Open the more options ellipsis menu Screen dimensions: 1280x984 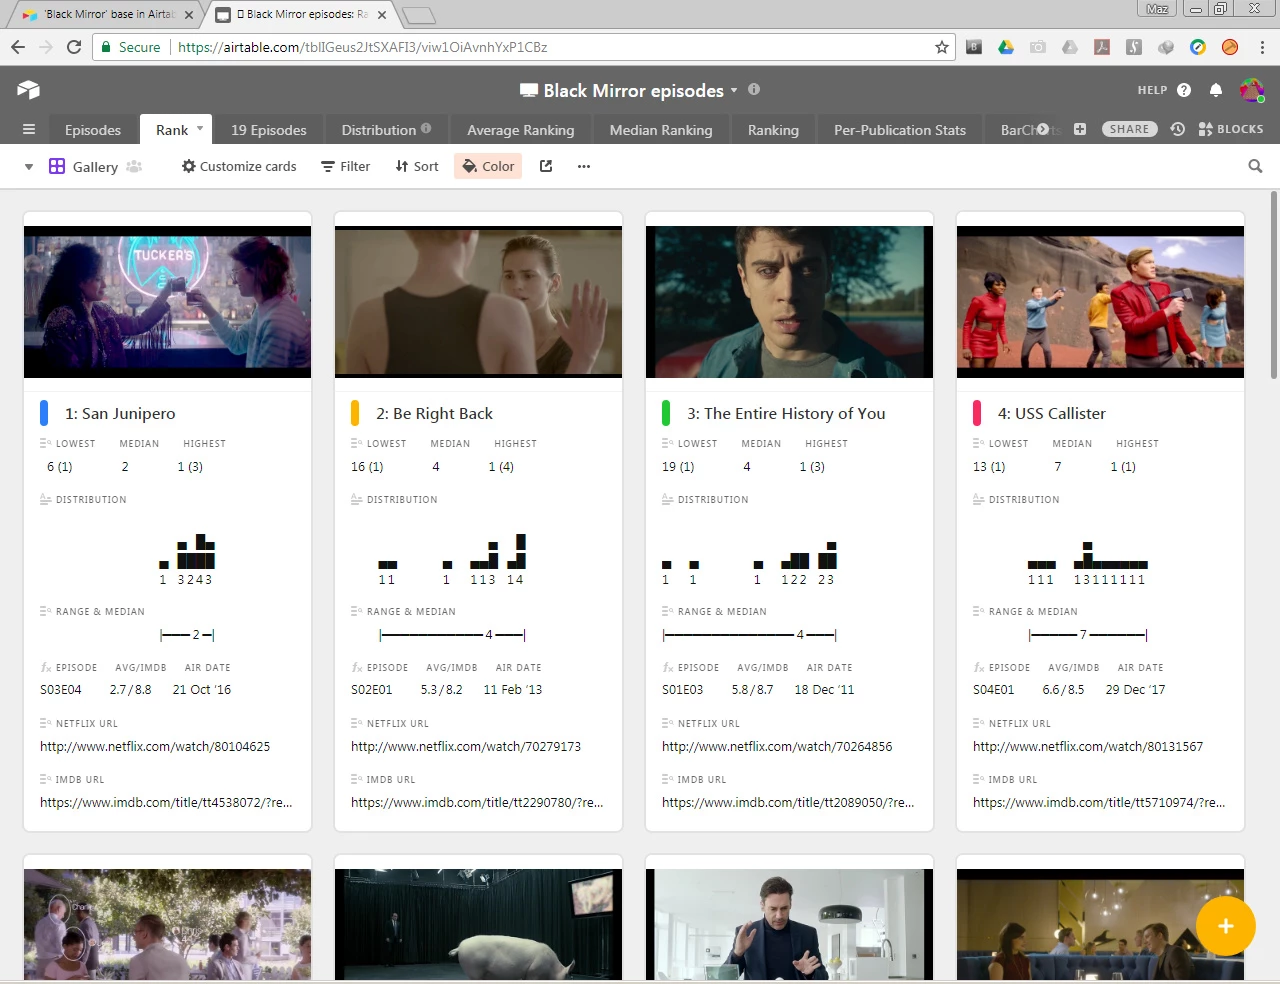click(x=584, y=166)
